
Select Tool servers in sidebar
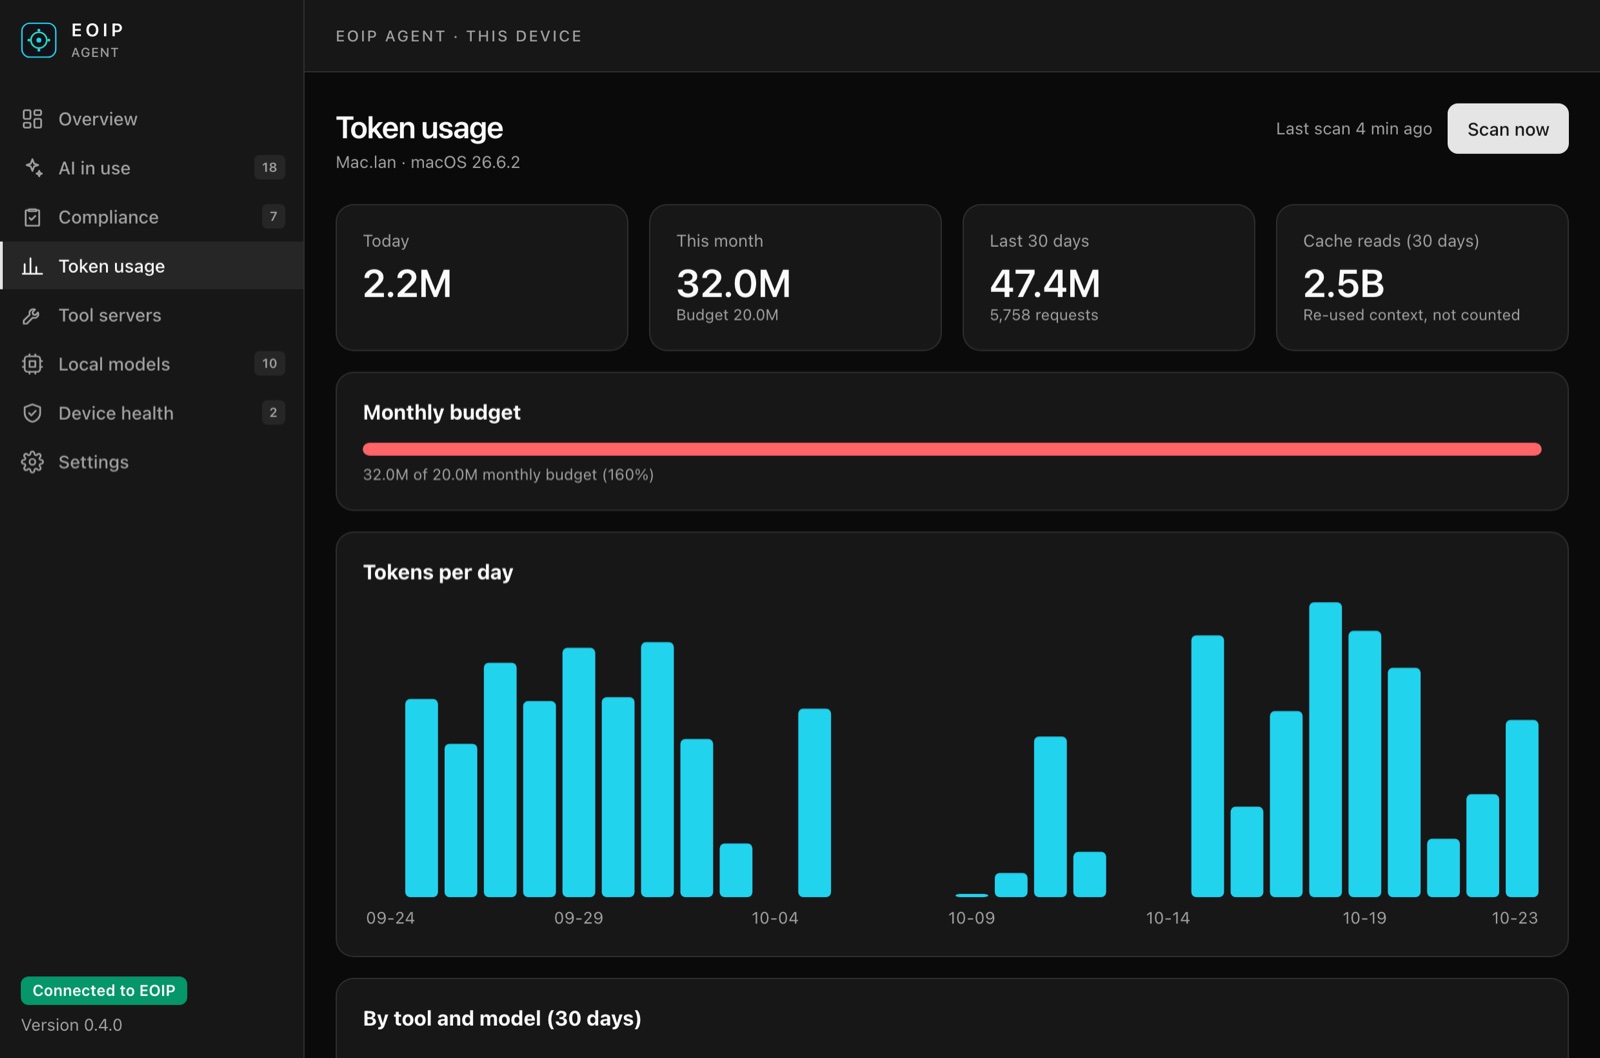click(152, 315)
